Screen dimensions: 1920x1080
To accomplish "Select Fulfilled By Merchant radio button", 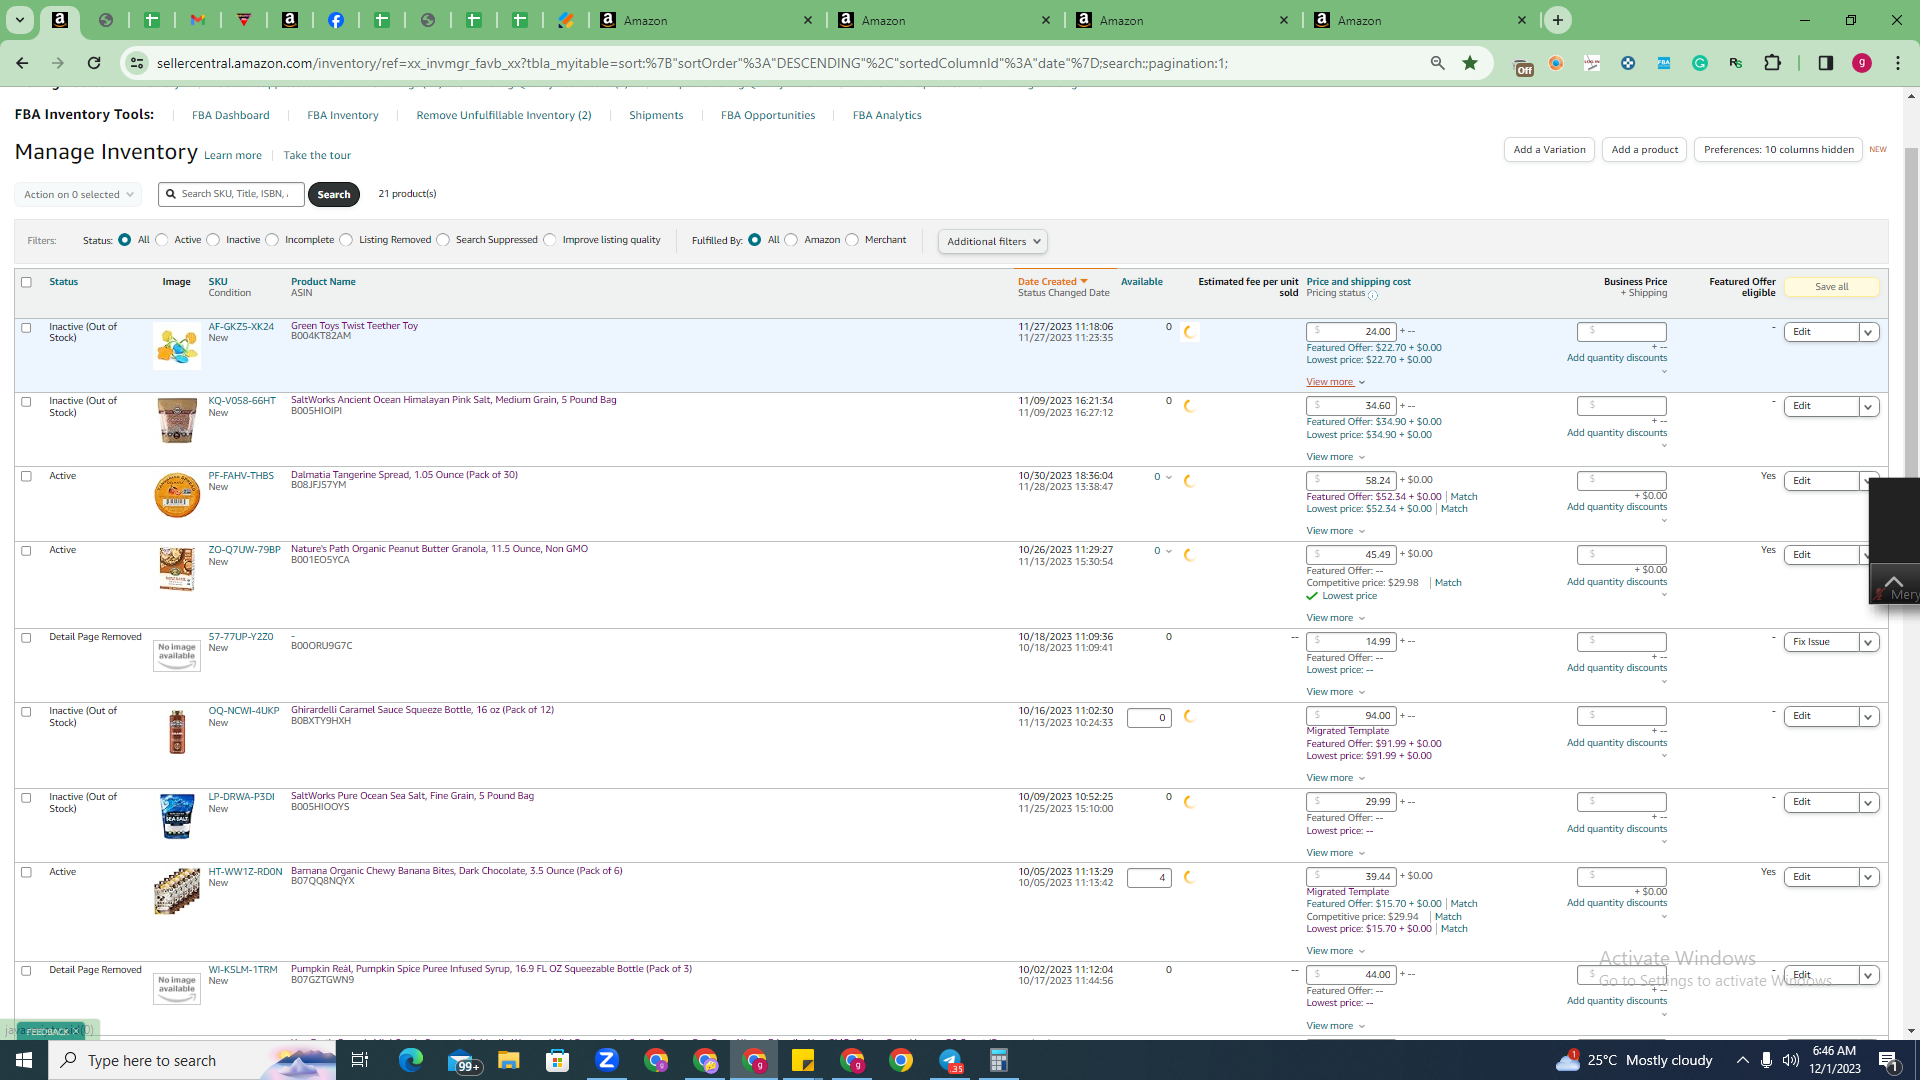I will (852, 240).
